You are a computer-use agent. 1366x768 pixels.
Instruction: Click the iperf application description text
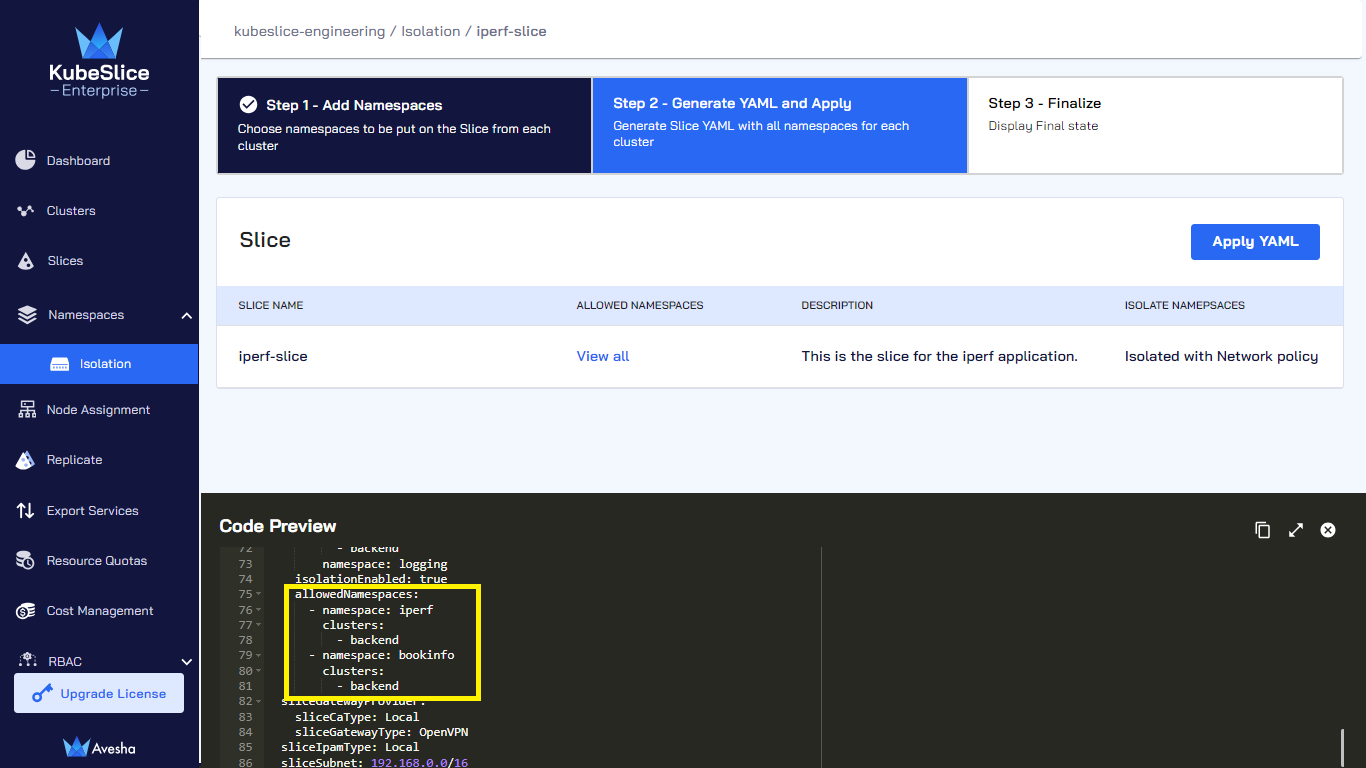point(940,356)
